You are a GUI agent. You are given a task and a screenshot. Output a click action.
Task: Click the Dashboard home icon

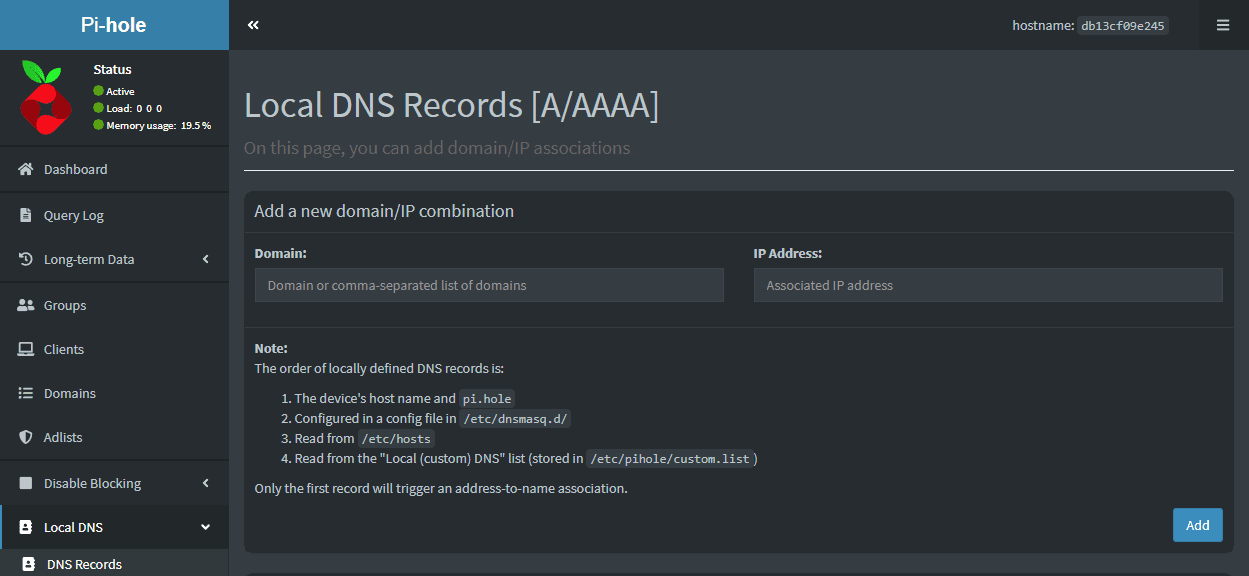point(26,170)
